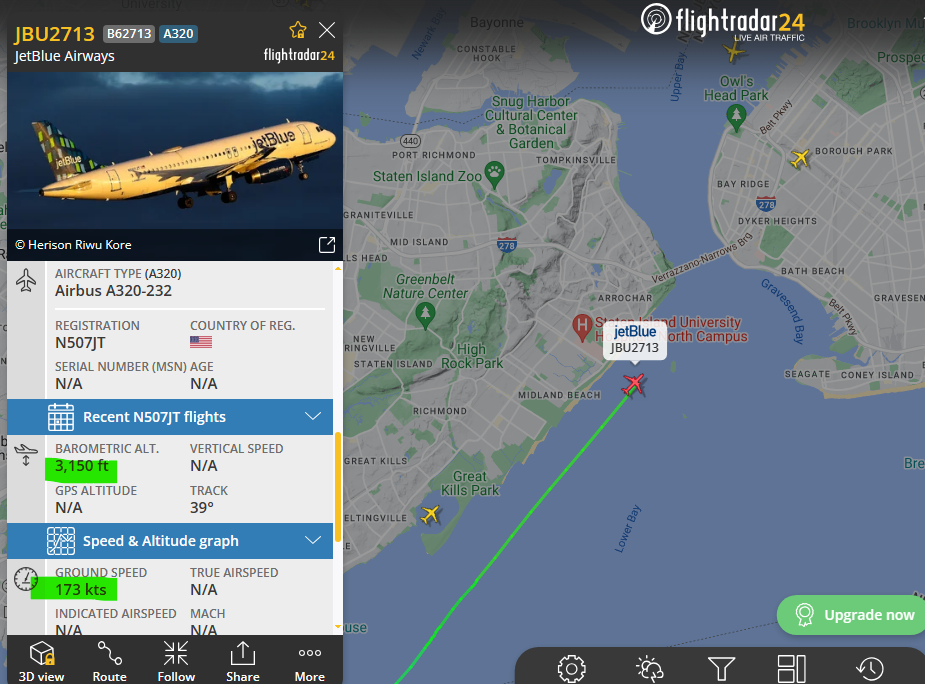Image resolution: width=925 pixels, height=684 pixels.
Task: Open widgets layout icon
Action: click(791, 669)
